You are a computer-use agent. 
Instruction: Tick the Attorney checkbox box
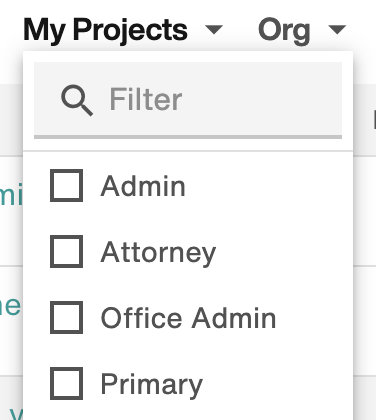pyautogui.click(x=67, y=251)
